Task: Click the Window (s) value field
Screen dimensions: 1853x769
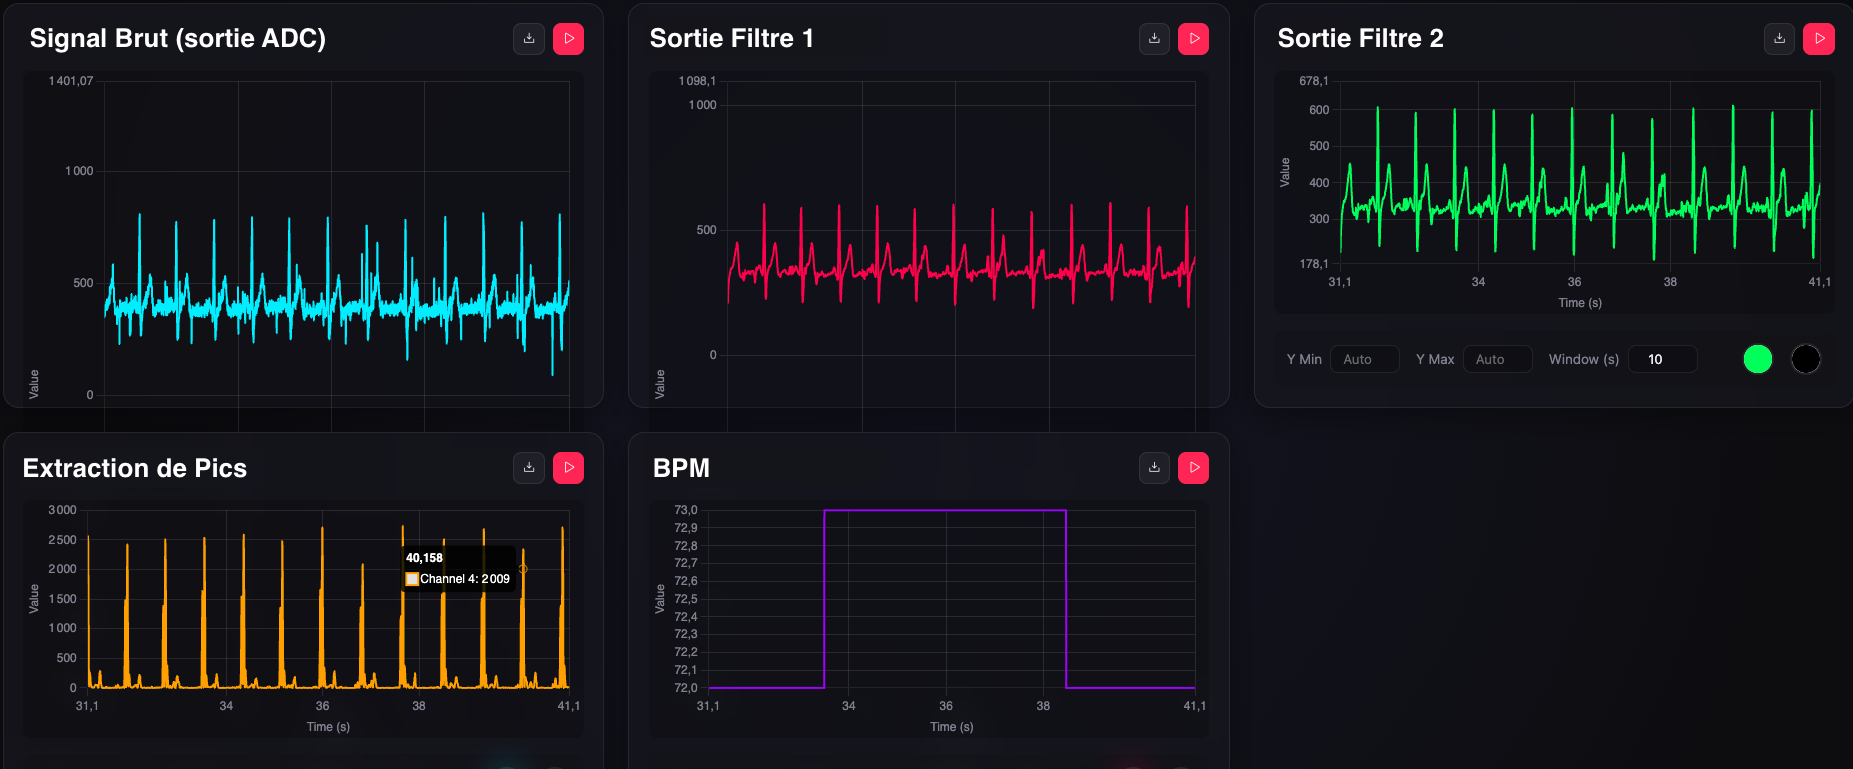Action: 1663,359
